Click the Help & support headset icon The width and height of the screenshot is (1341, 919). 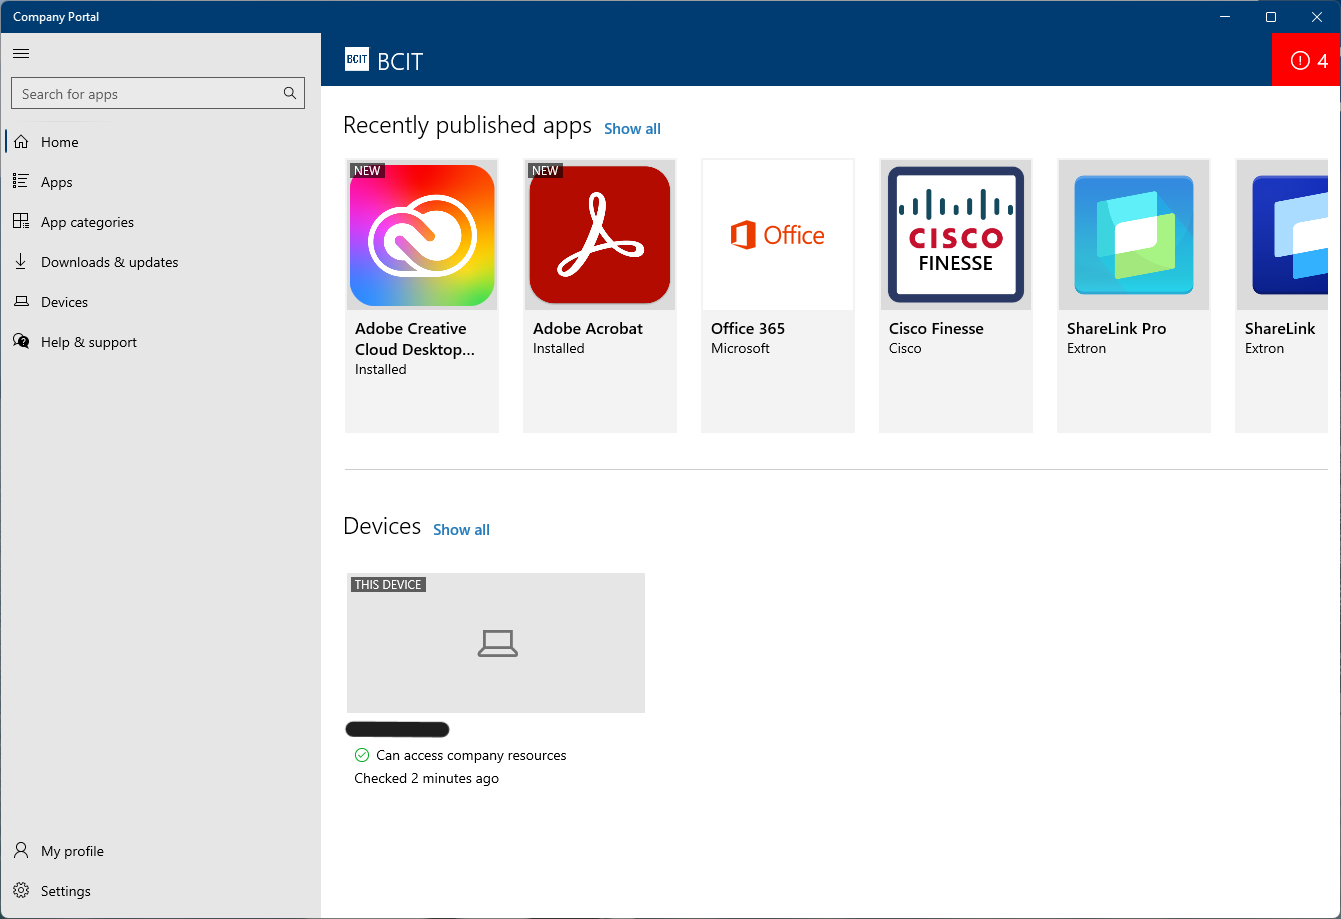21,342
